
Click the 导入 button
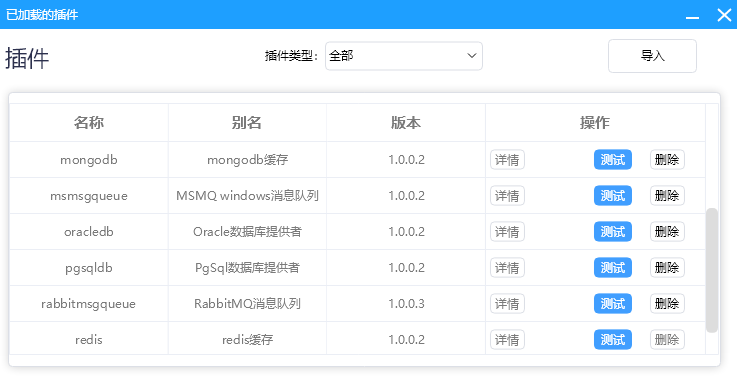tap(652, 56)
